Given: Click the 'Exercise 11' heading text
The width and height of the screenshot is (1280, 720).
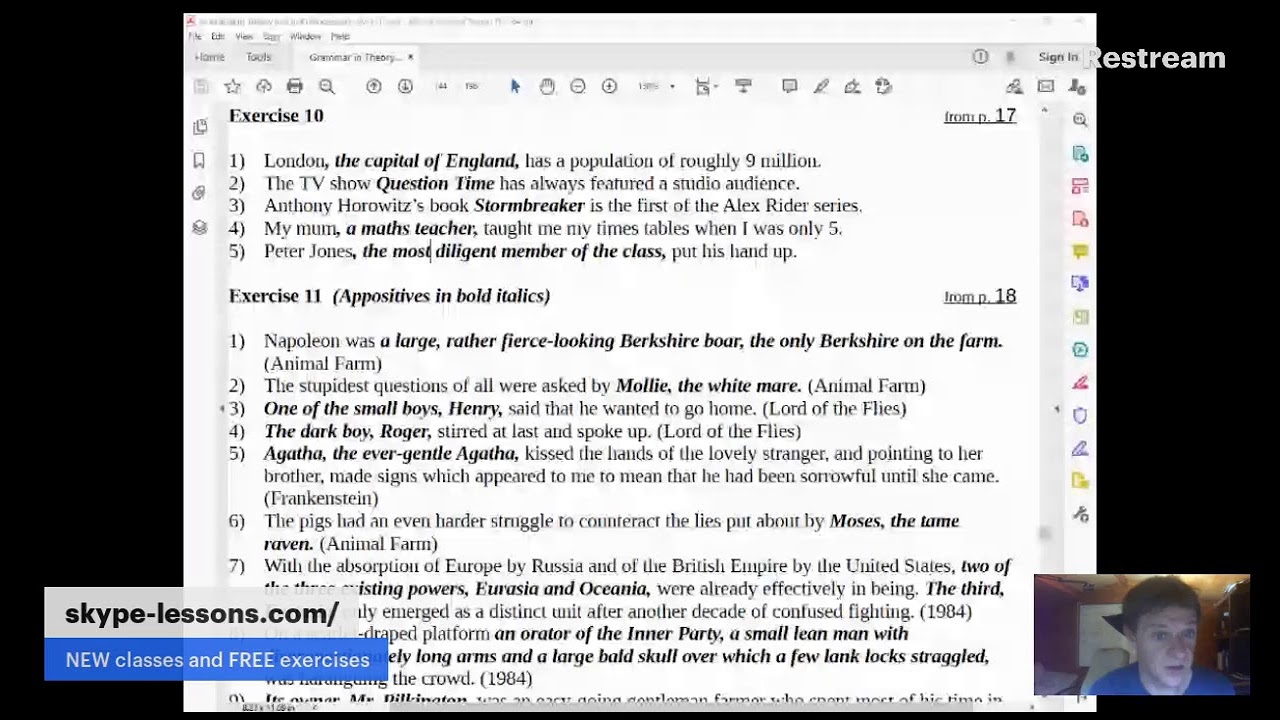Looking at the screenshot, I should point(275,296).
